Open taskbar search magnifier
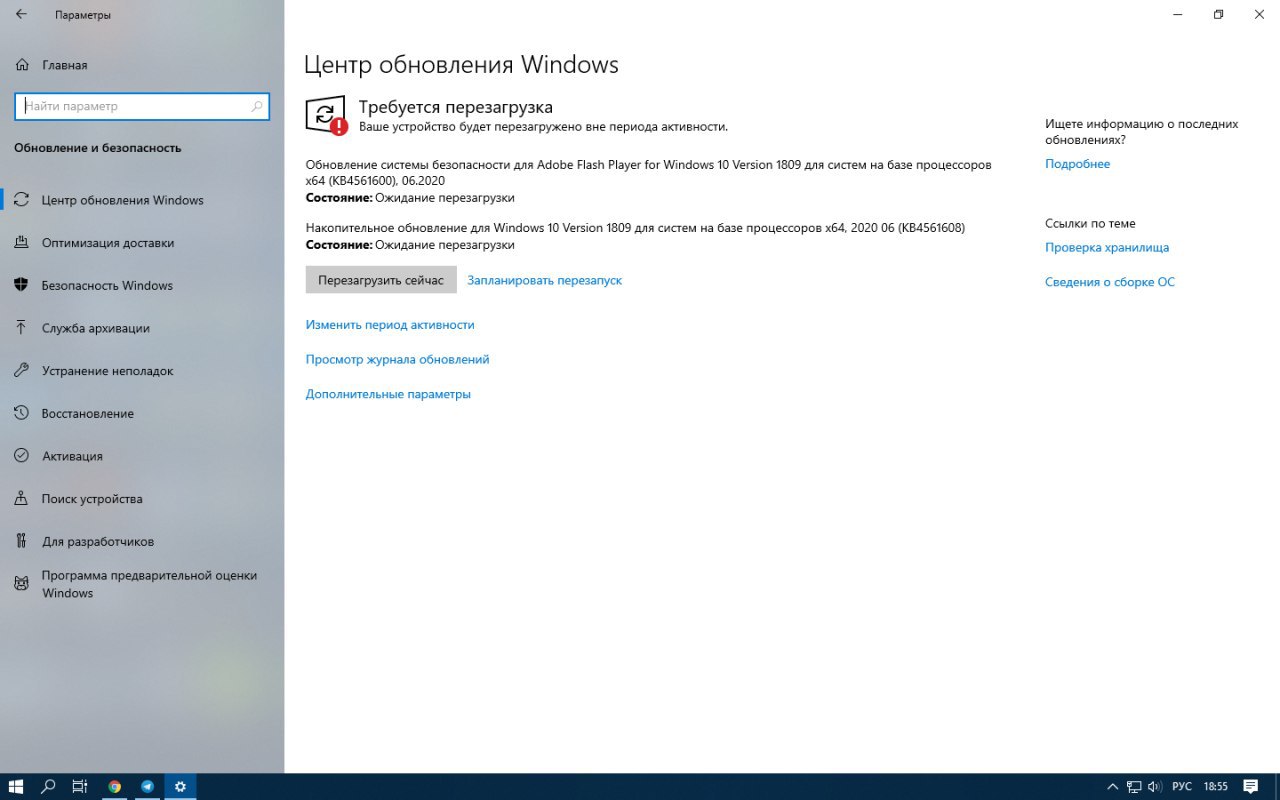The height and width of the screenshot is (800, 1280). [x=48, y=787]
